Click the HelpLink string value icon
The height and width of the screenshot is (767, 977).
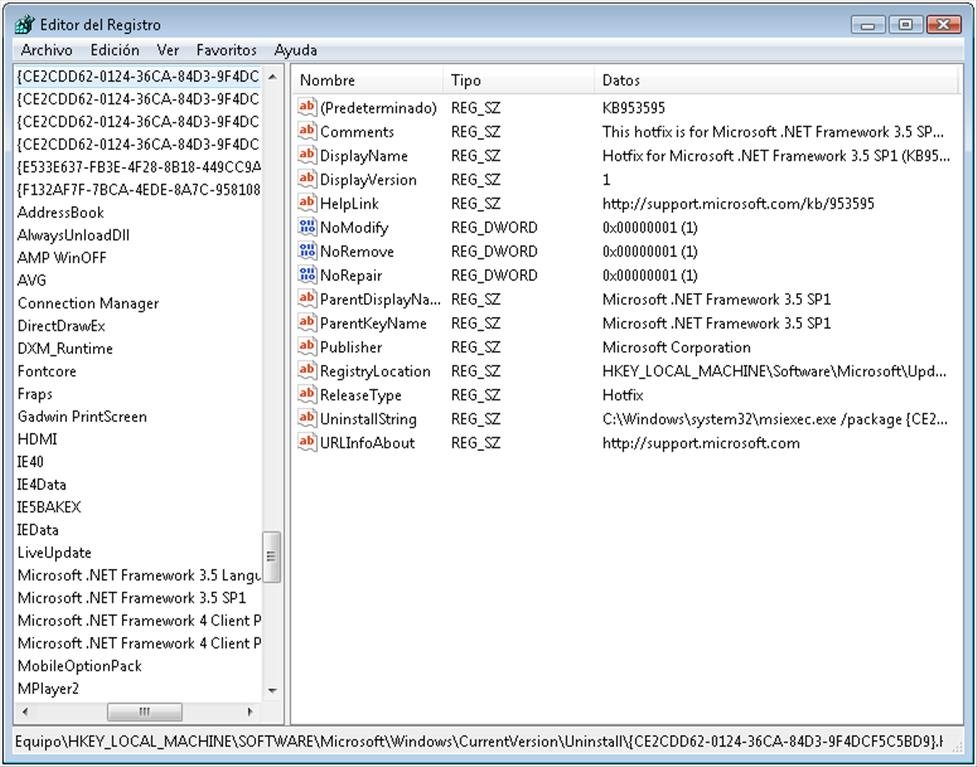(307, 202)
